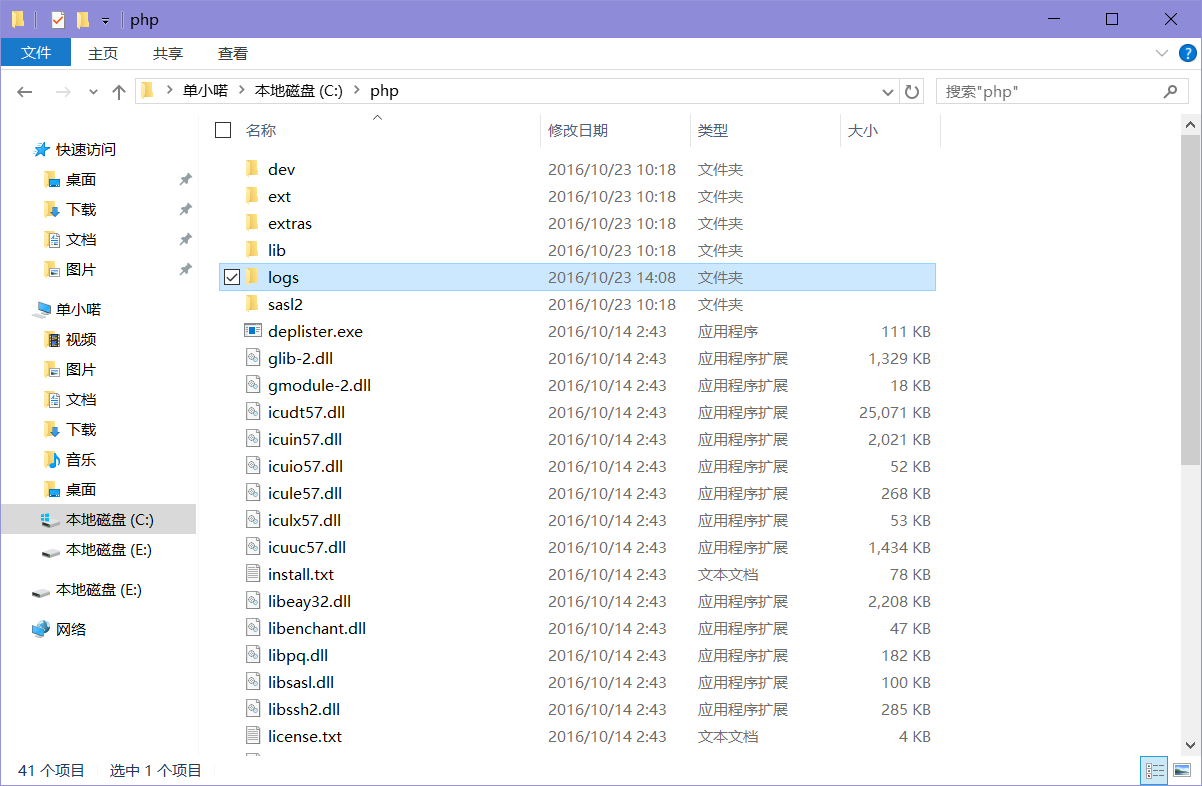Screen dimensions: 1202x786
Task: Expand the root breadcrumb arrow
Action: (x=170, y=91)
